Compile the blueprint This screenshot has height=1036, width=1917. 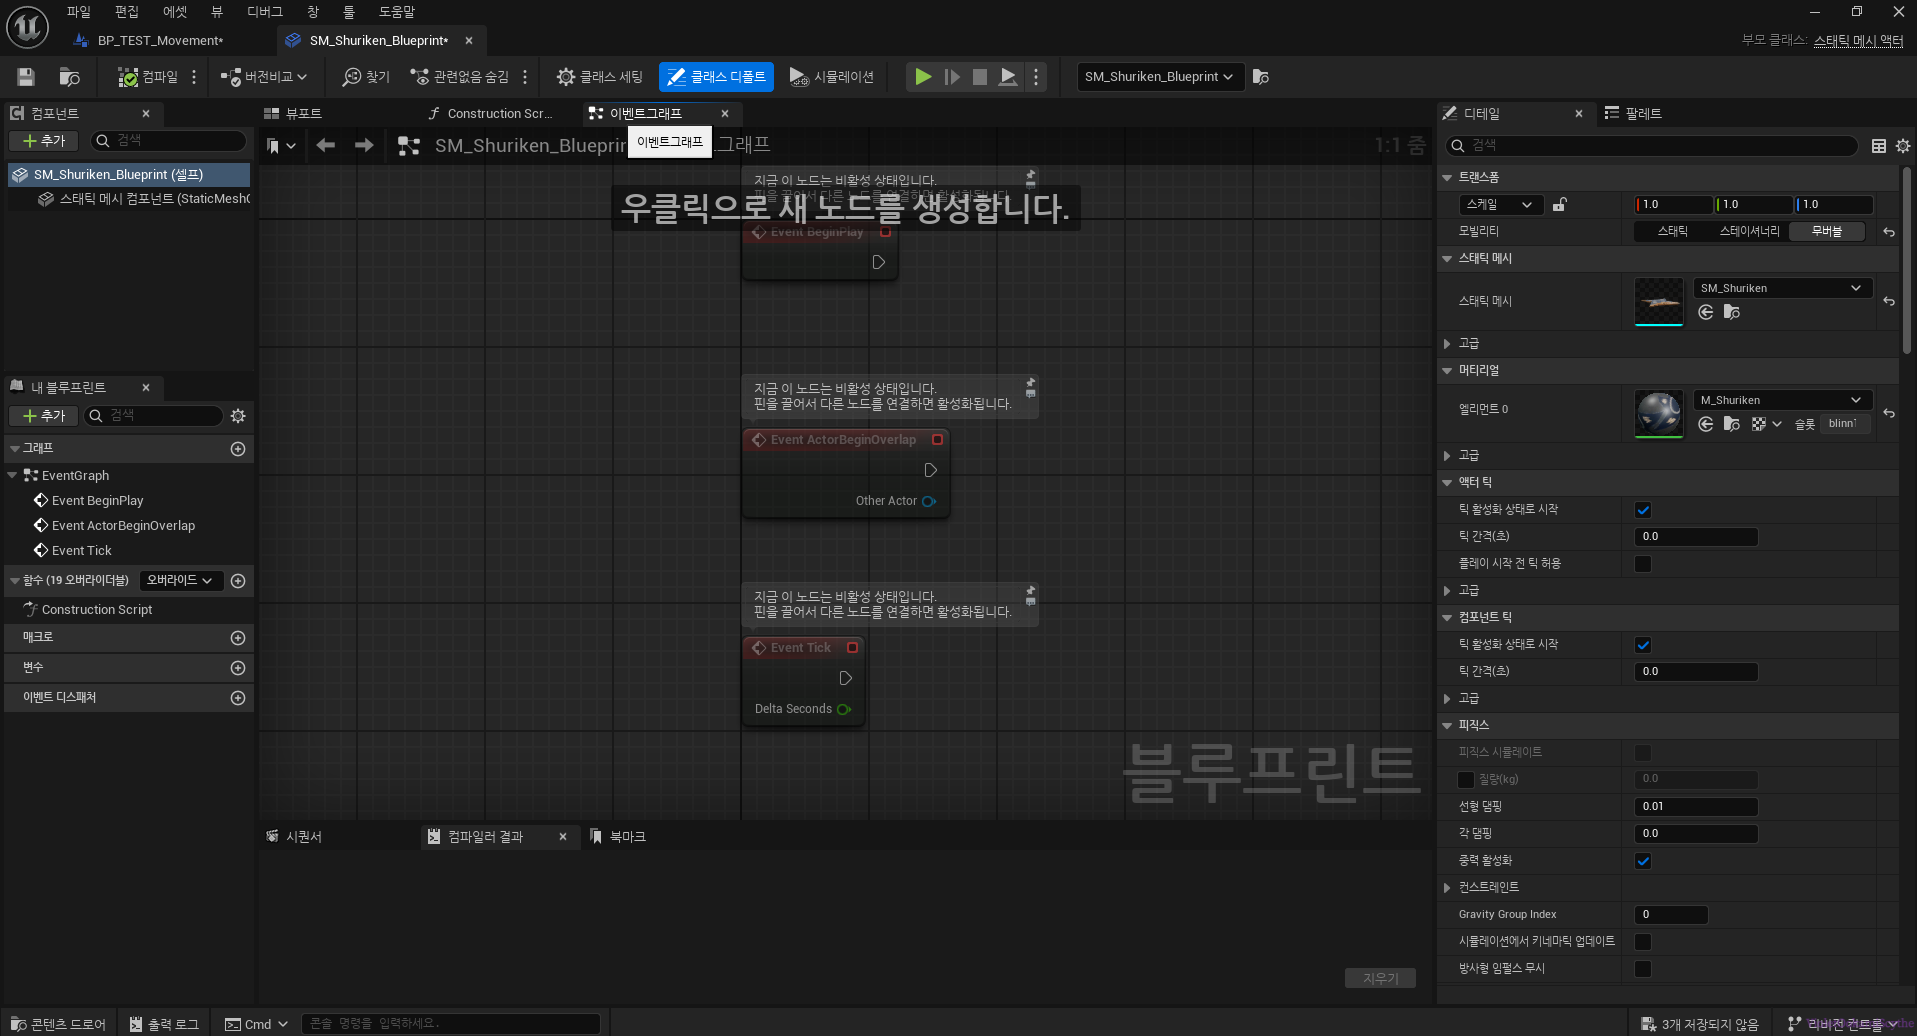click(x=147, y=77)
